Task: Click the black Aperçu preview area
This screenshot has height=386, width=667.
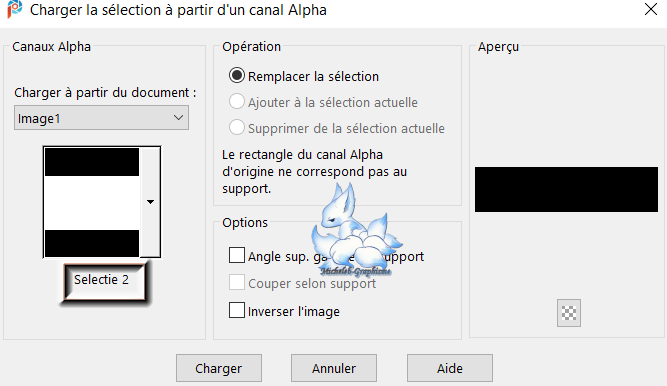Action: tap(566, 189)
